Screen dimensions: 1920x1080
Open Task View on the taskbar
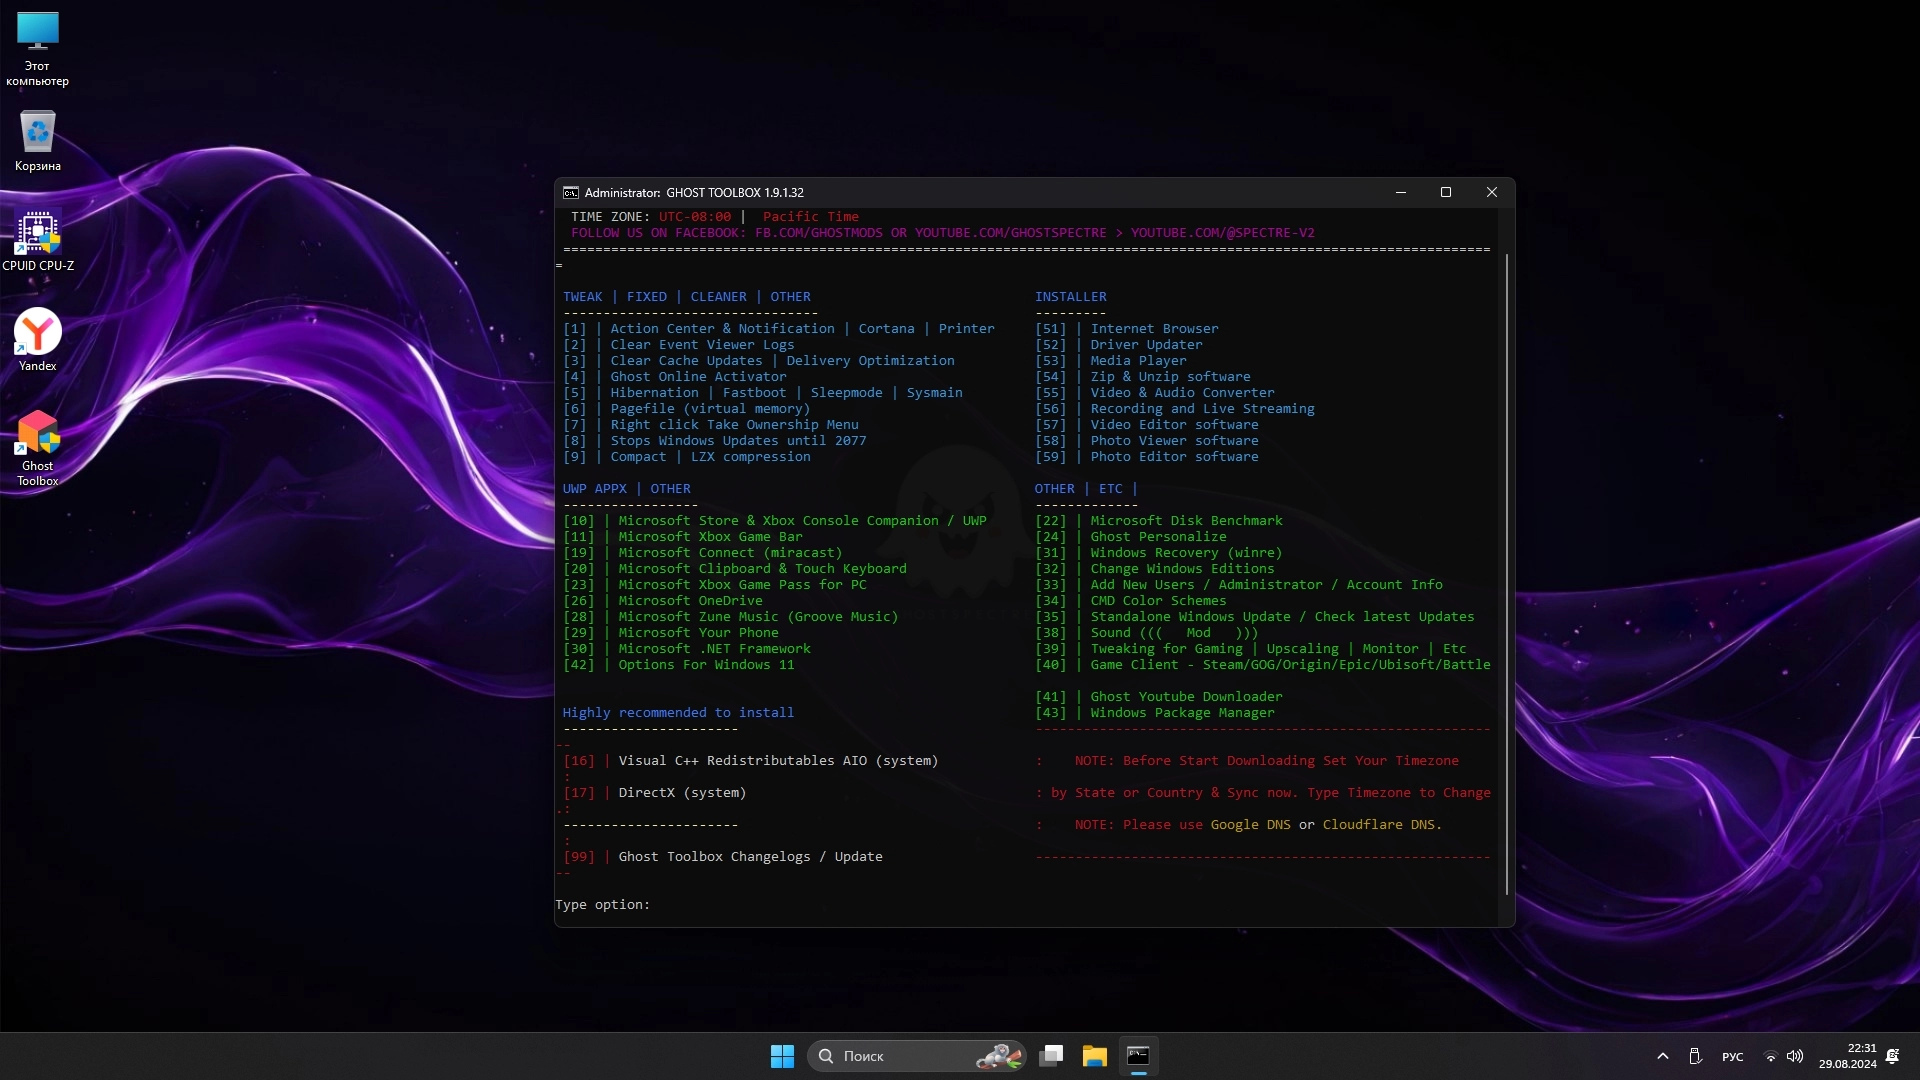pyautogui.click(x=1051, y=1056)
